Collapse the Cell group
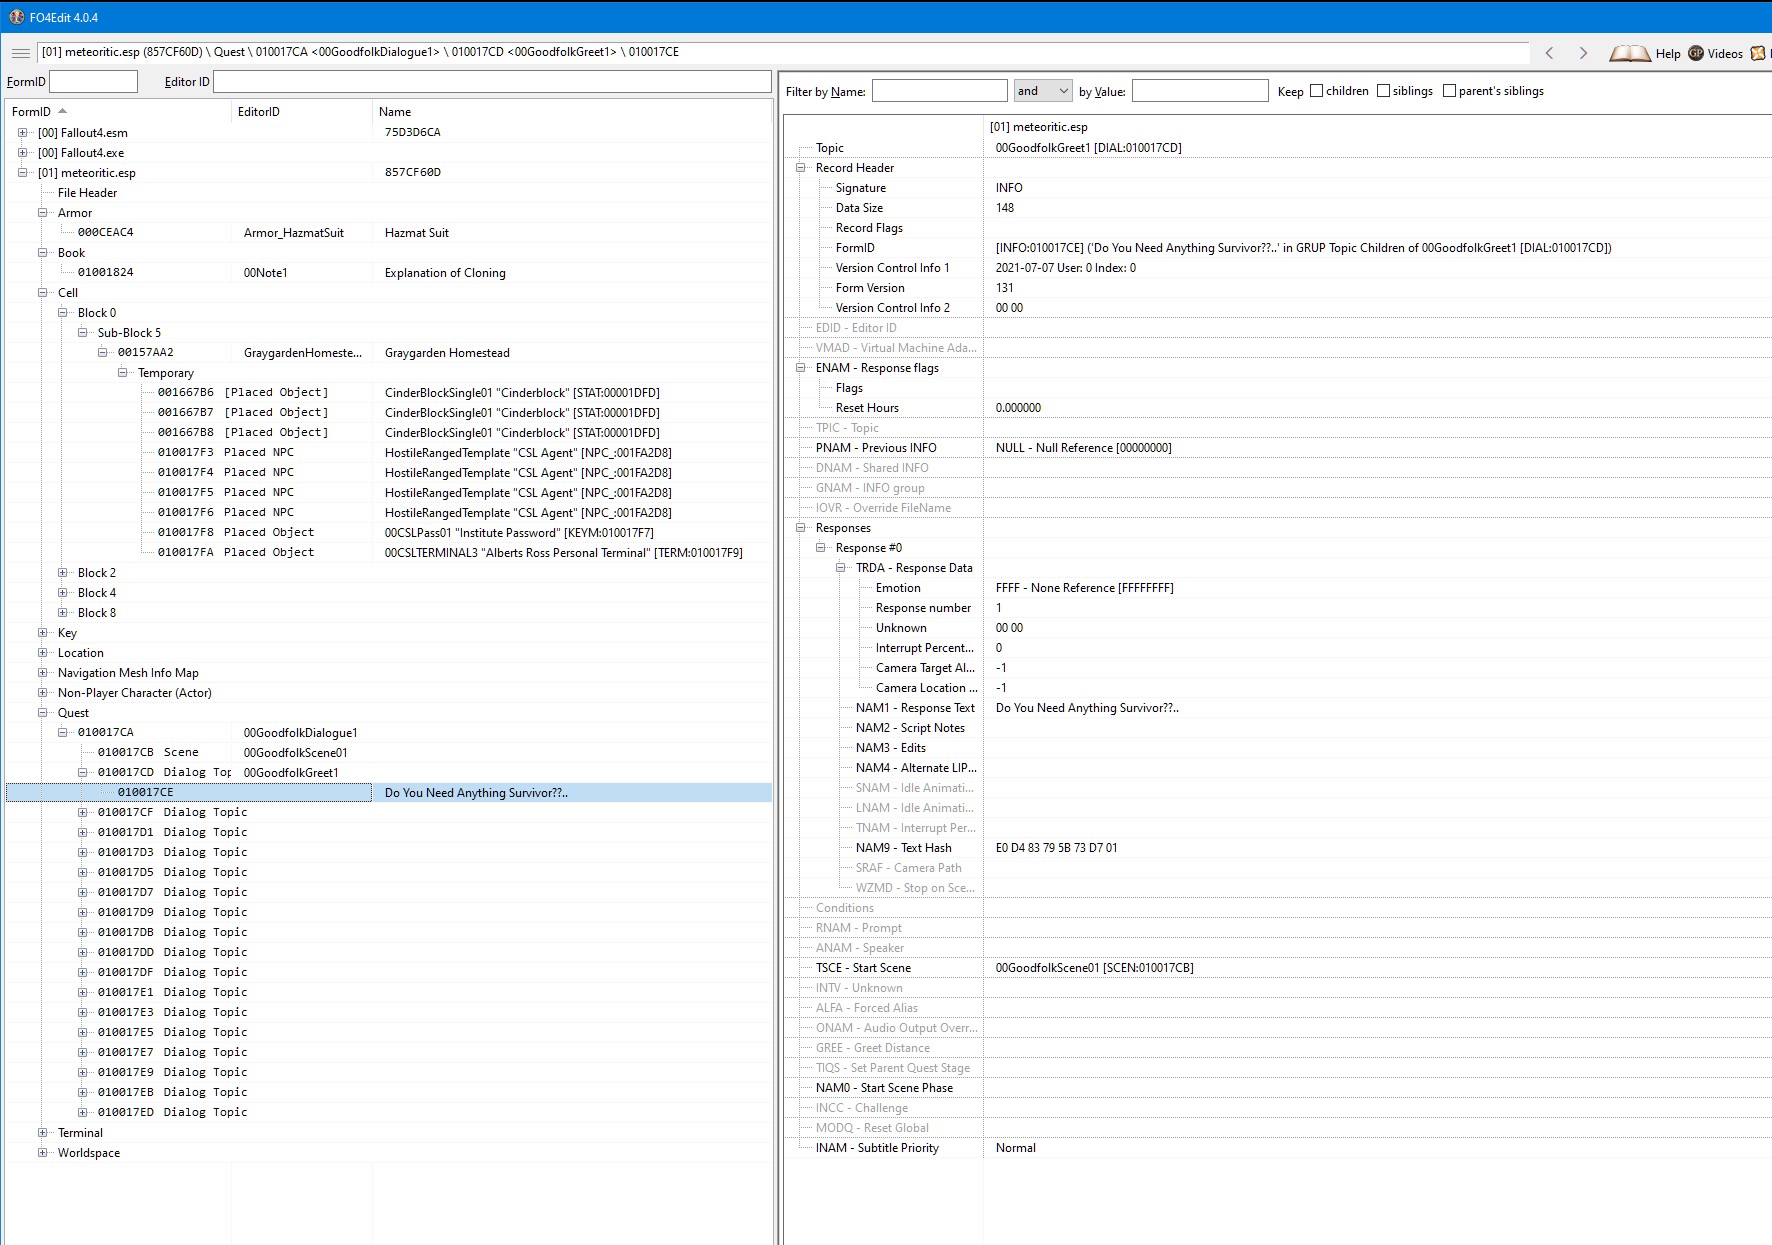The width and height of the screenshot is (1772, 1245). coord(43,292)
